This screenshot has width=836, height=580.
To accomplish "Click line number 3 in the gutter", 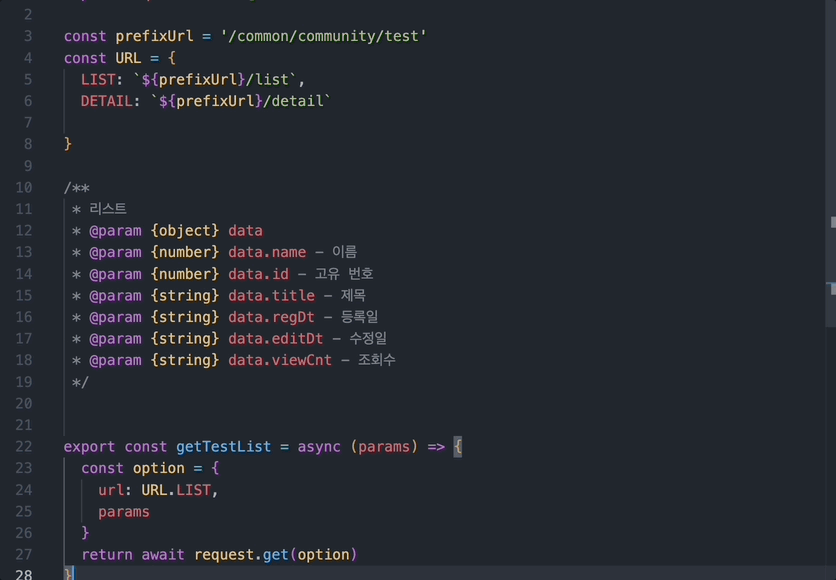I will point(28,36).
